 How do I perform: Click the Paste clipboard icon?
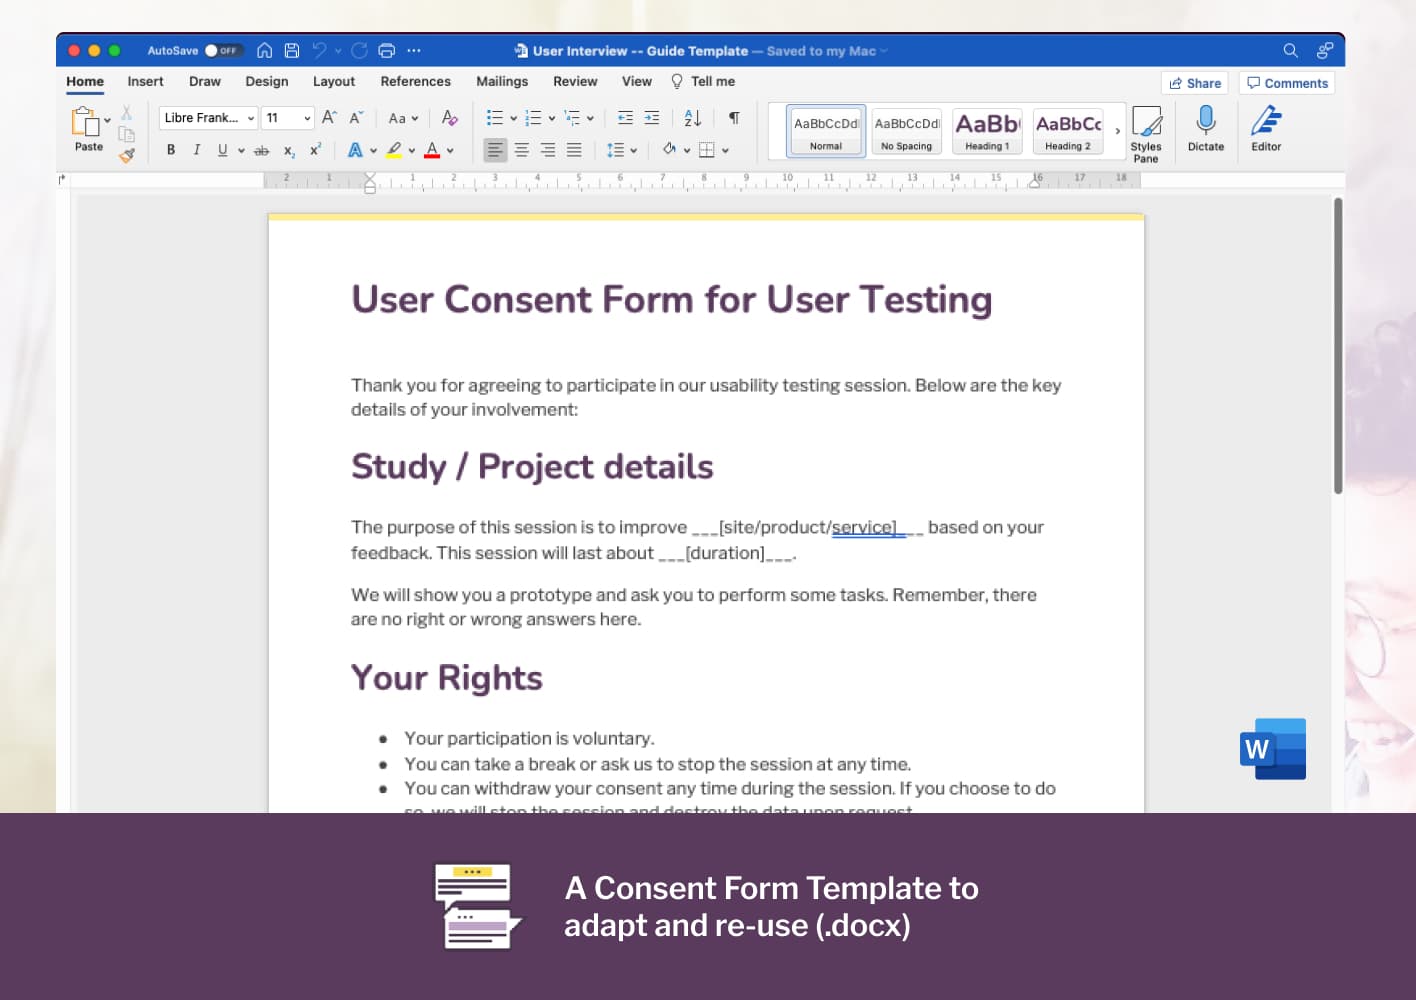(x=85, y=122)
